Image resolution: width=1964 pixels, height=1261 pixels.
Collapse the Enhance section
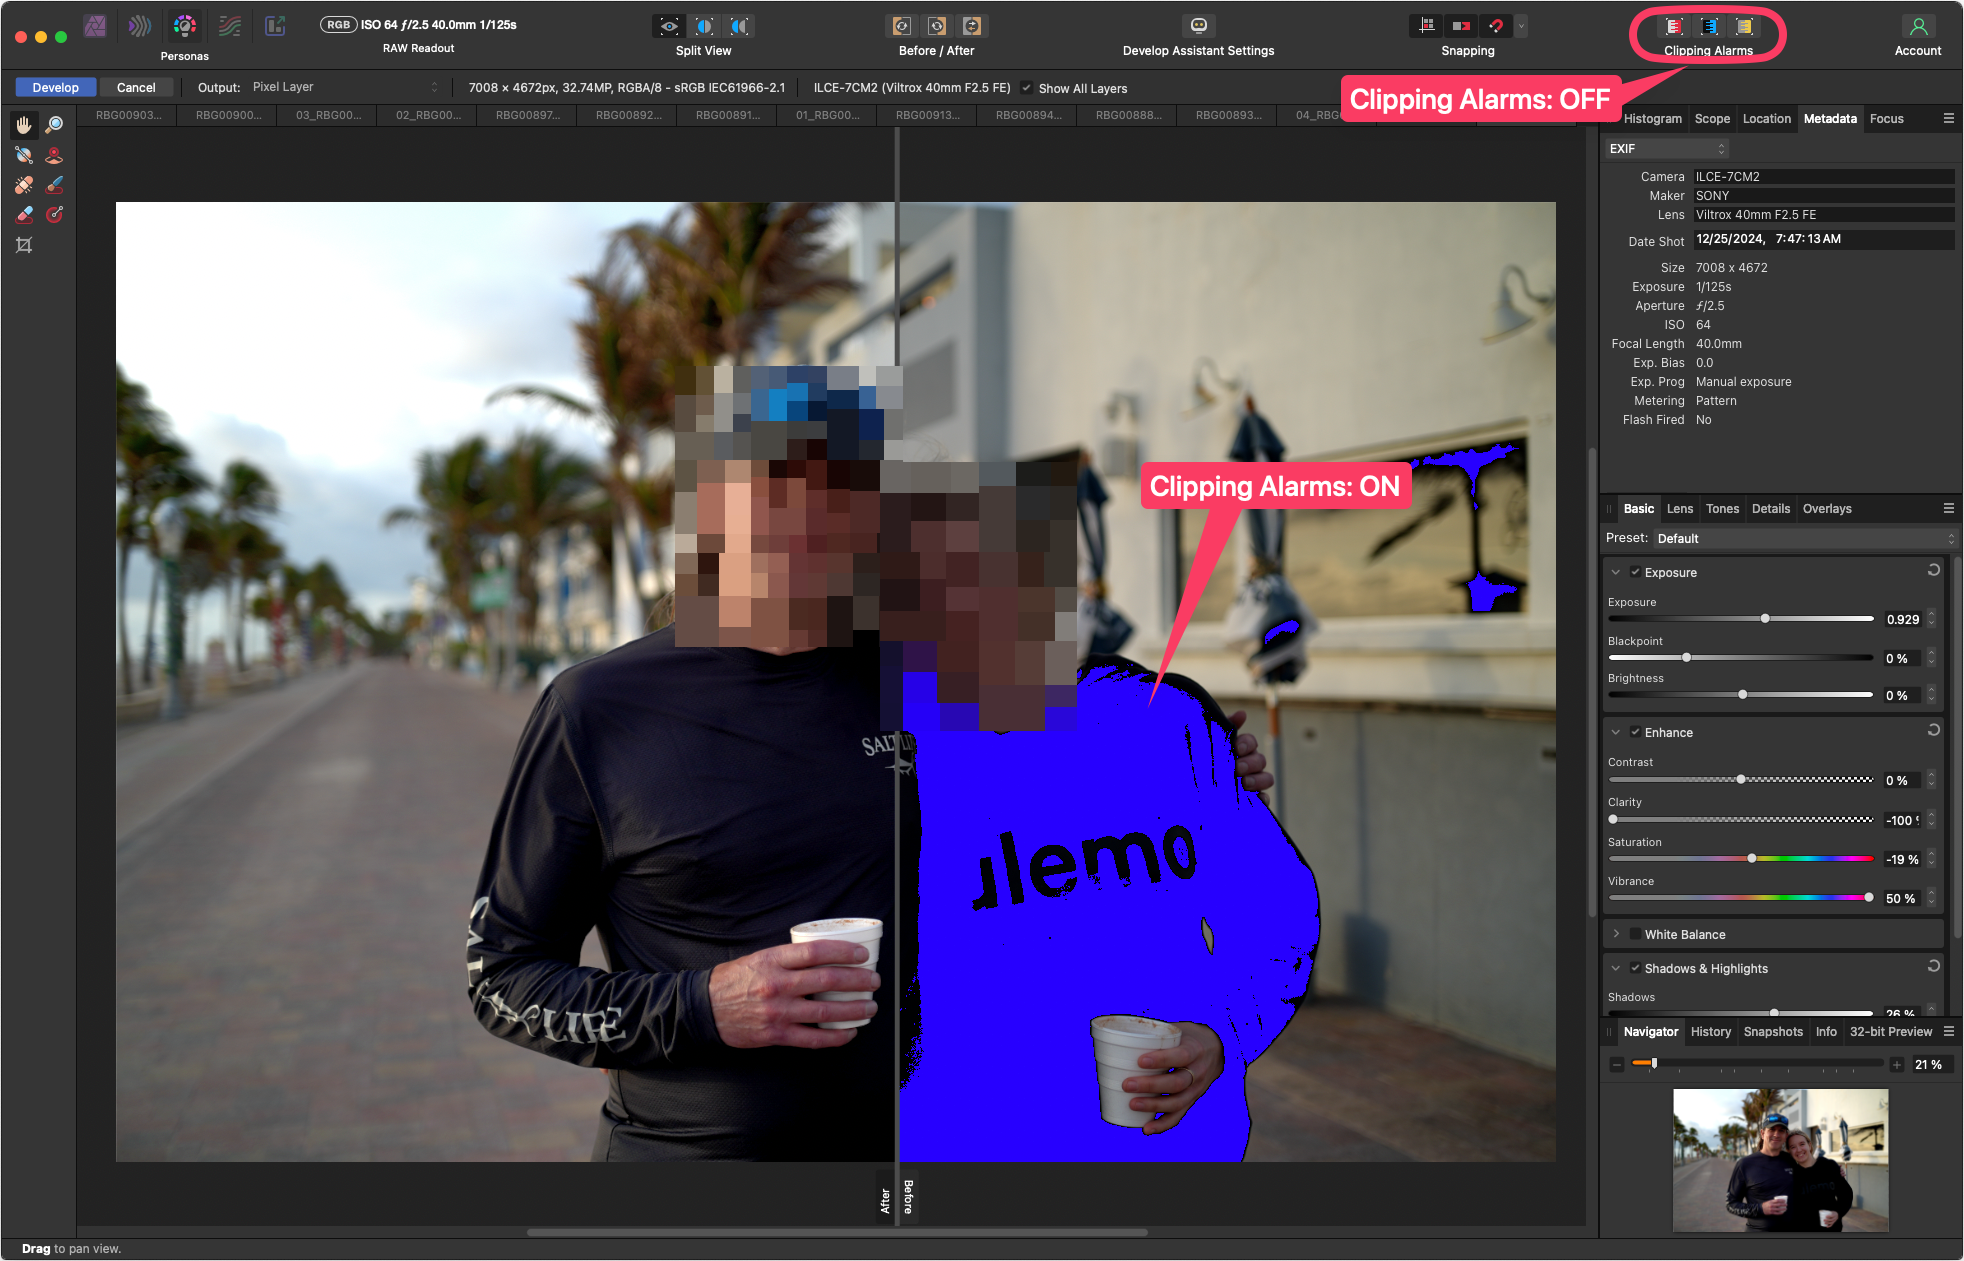point(1616,733)
